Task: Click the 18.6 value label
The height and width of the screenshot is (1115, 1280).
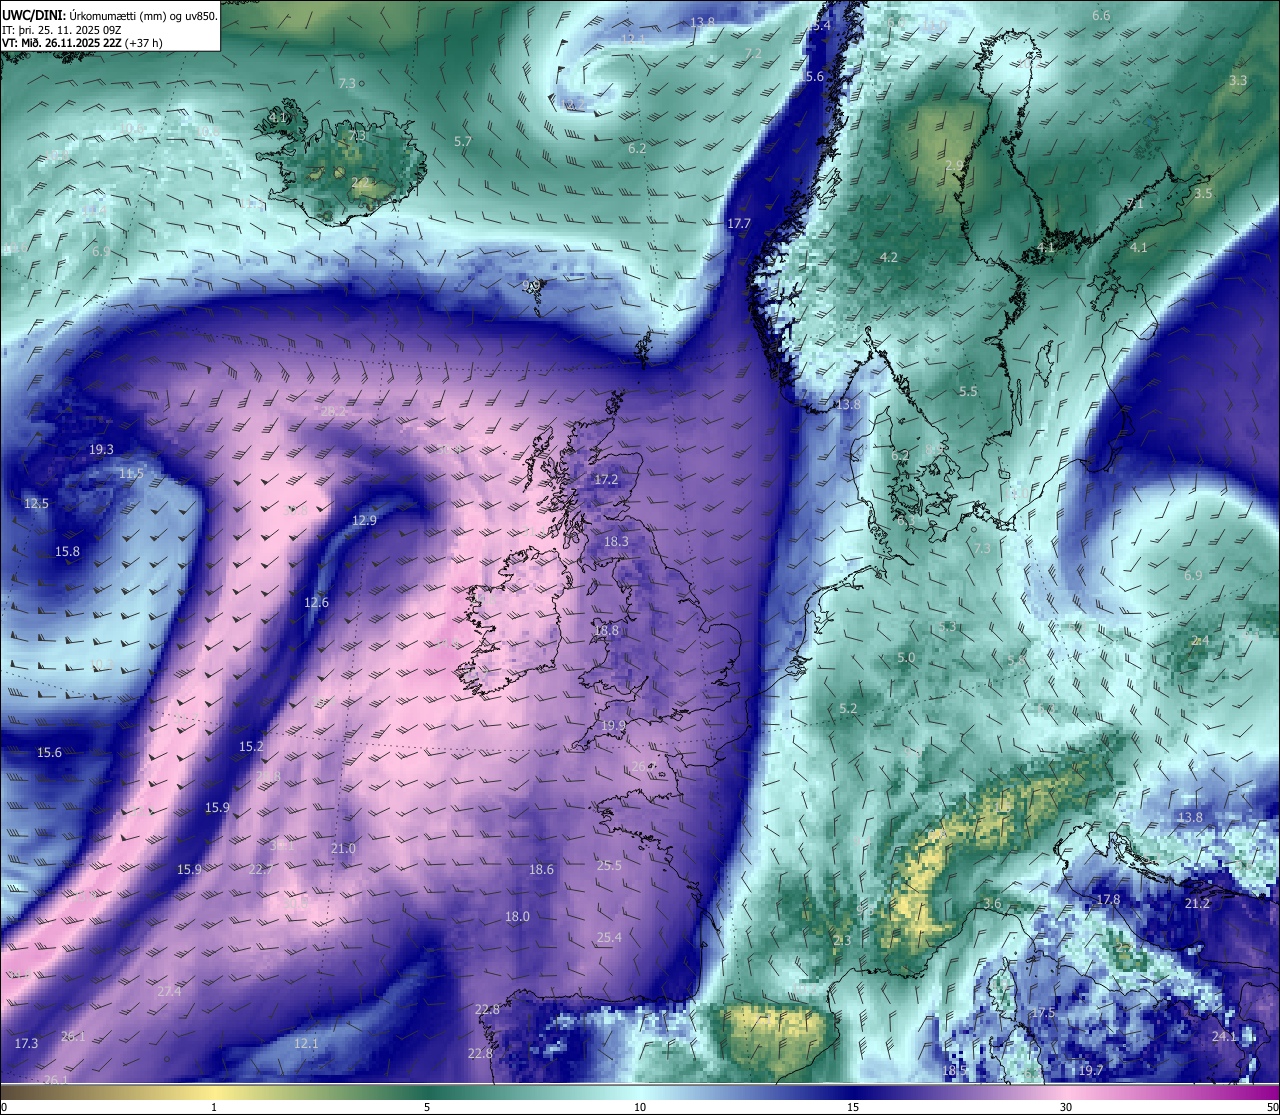Action: point(541,870)
